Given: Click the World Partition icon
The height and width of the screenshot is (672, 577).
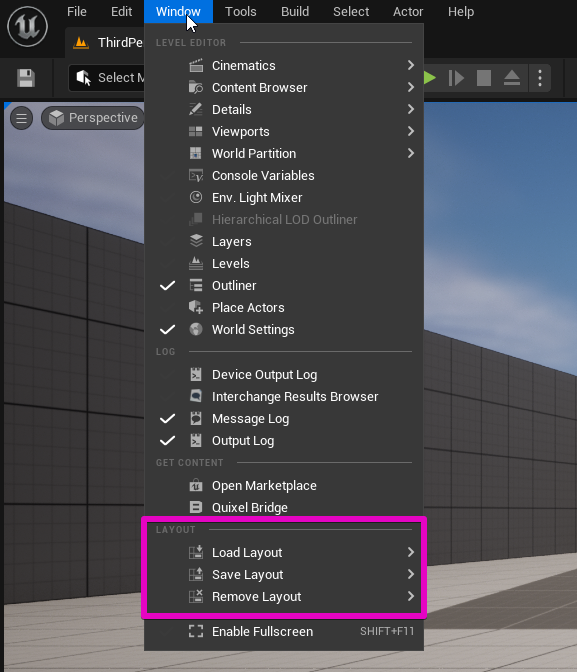Looking at the screenshot, I should 196,153.
